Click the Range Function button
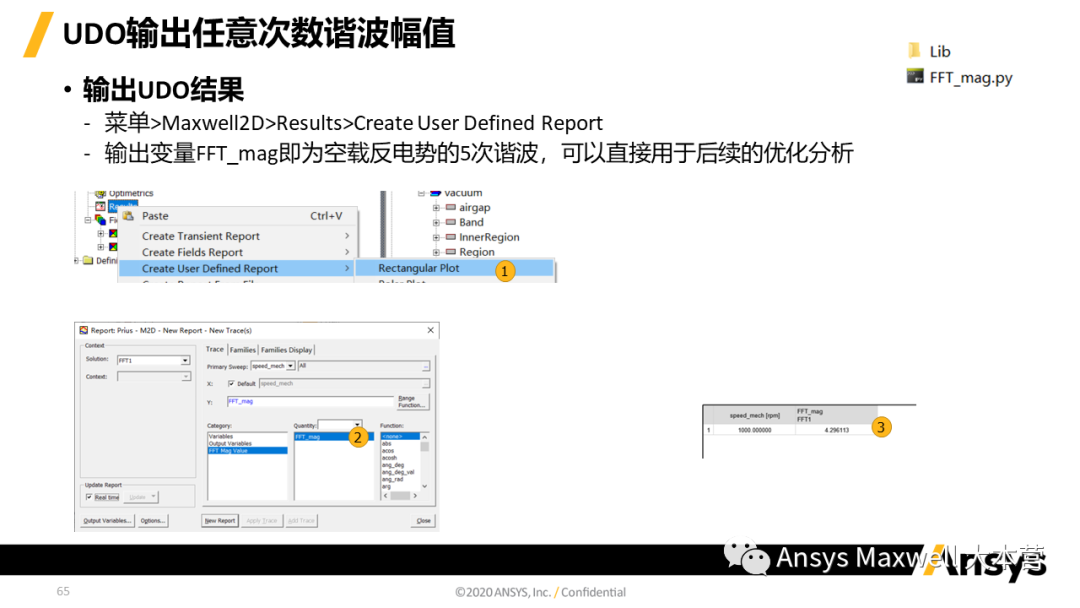This screenshot has height=608, width=1080. pos(412,401)
